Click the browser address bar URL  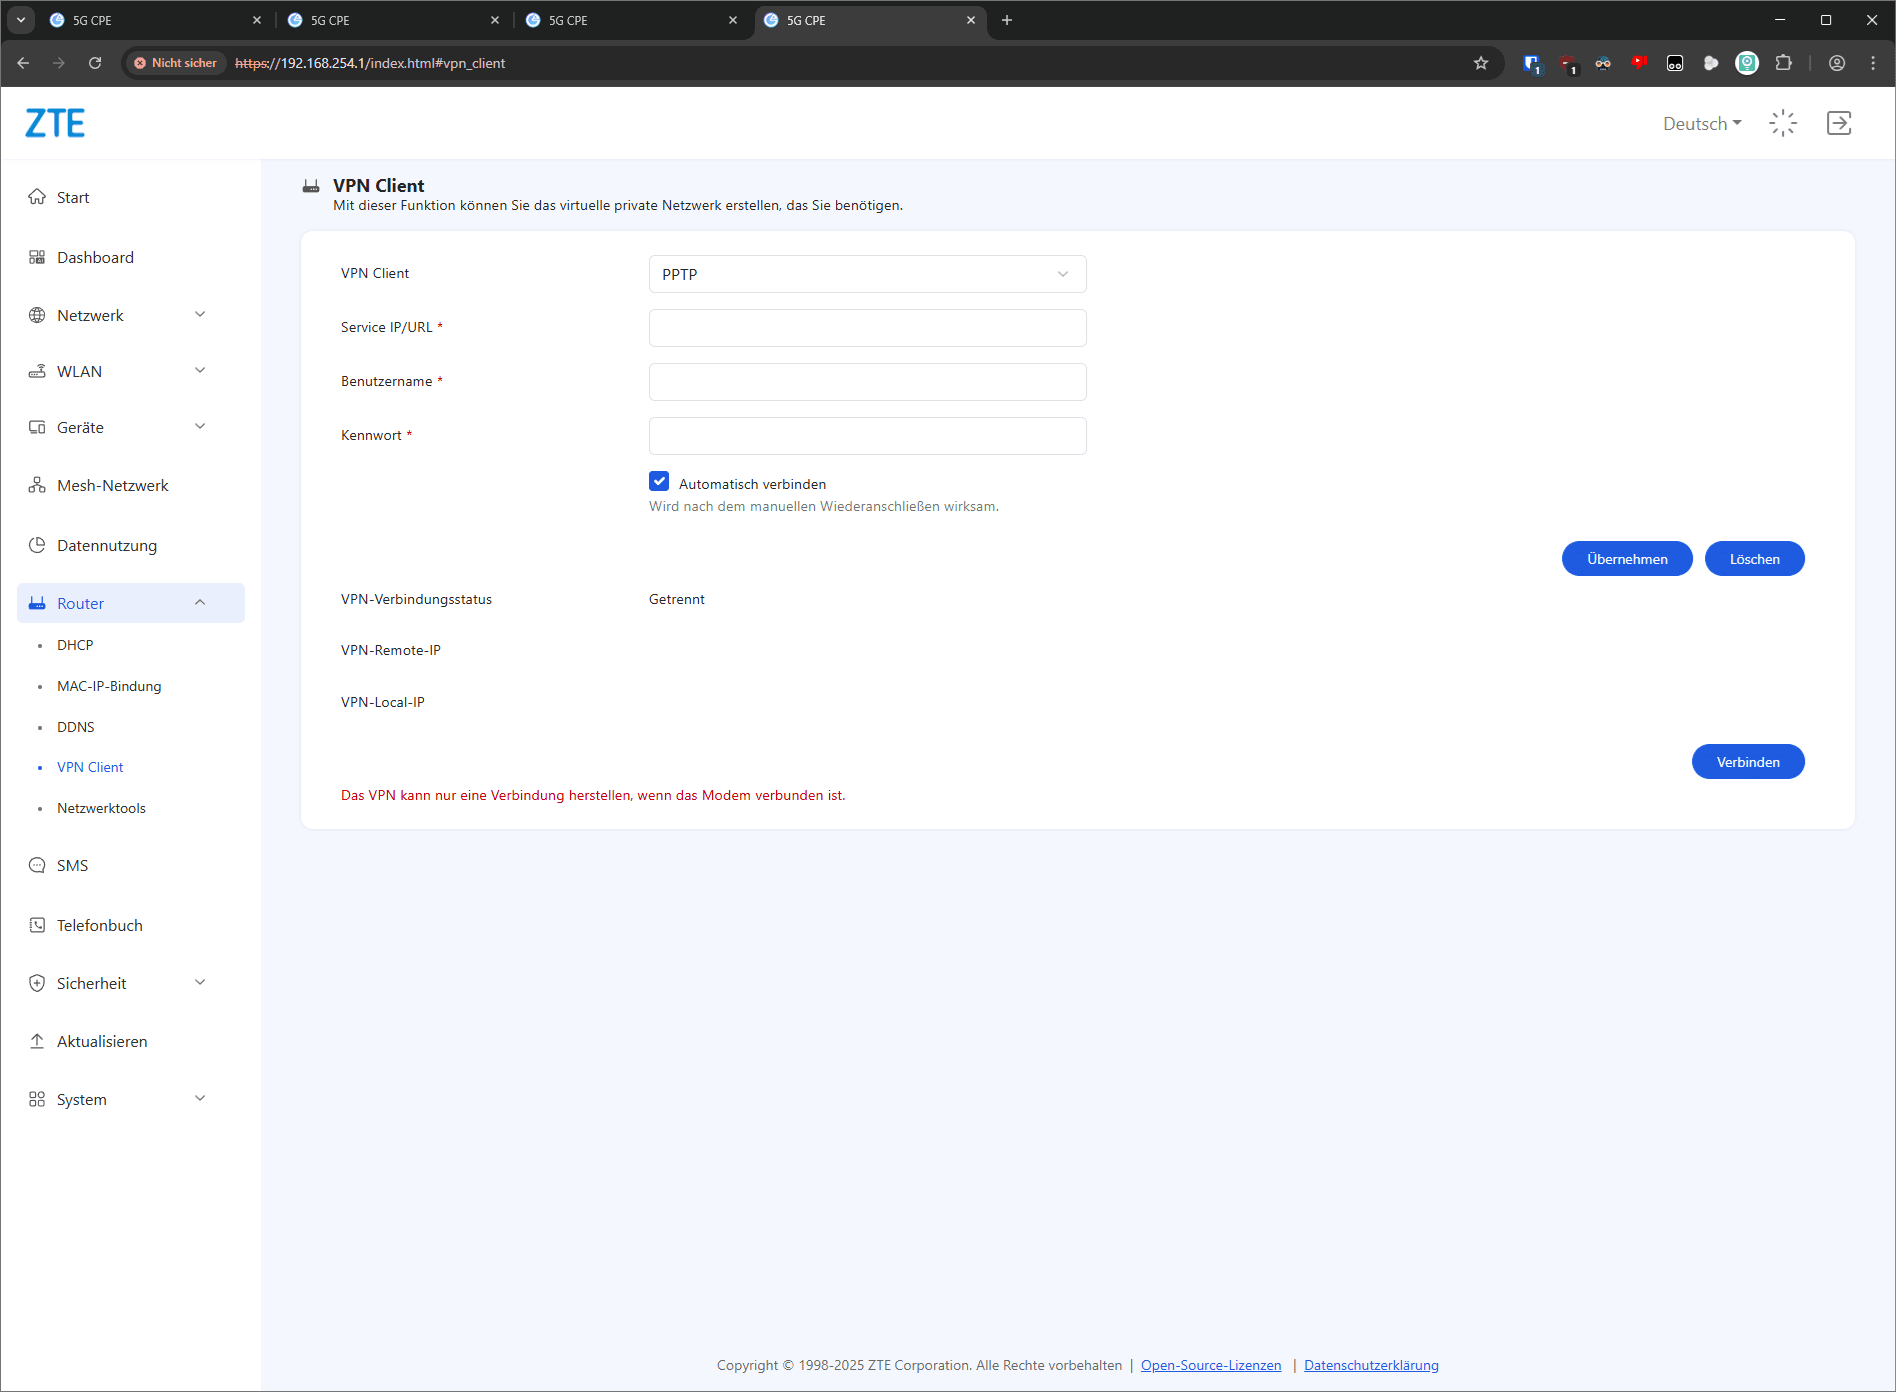[x=370, y=63]
